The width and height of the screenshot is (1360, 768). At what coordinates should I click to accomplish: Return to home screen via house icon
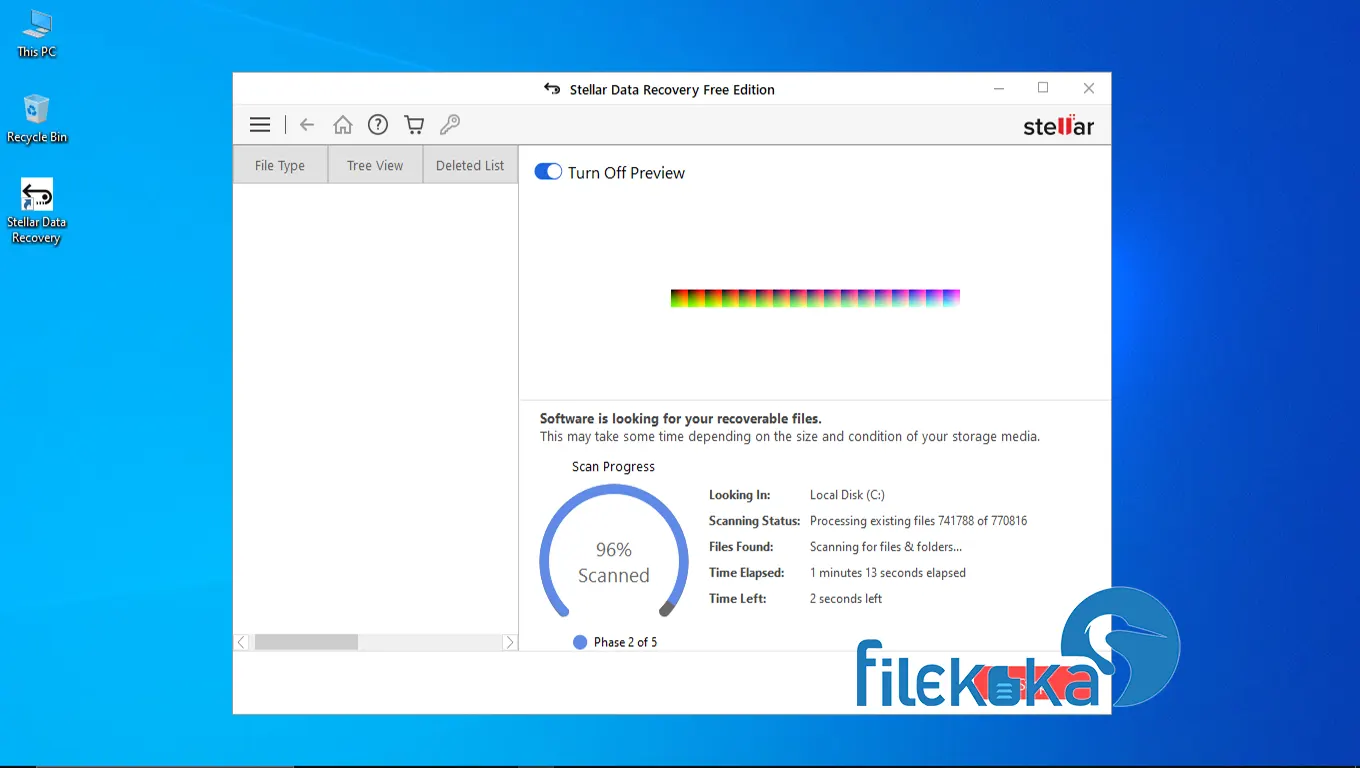(x=343, y=125)
